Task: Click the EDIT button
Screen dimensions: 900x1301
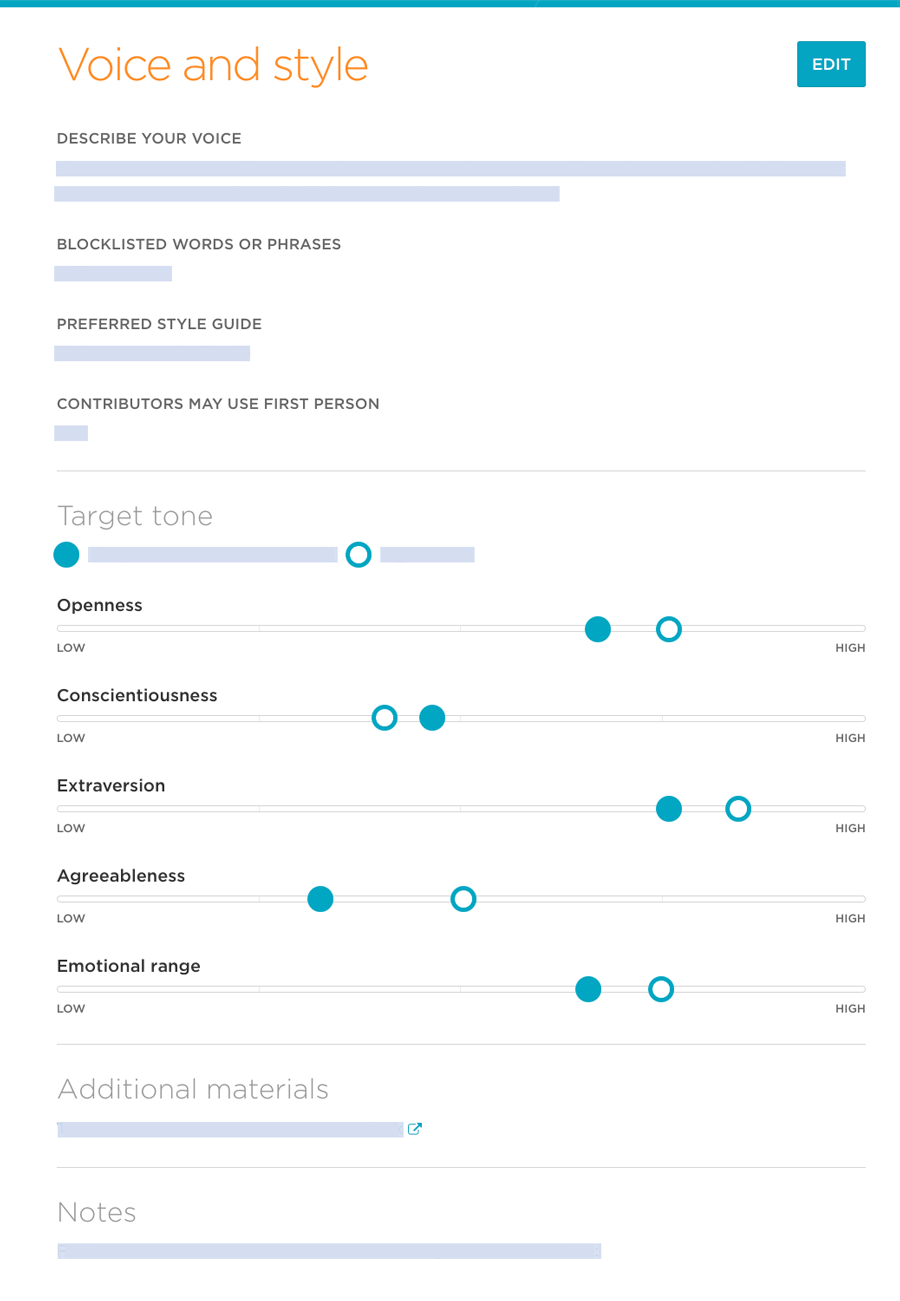Action: 831,64
